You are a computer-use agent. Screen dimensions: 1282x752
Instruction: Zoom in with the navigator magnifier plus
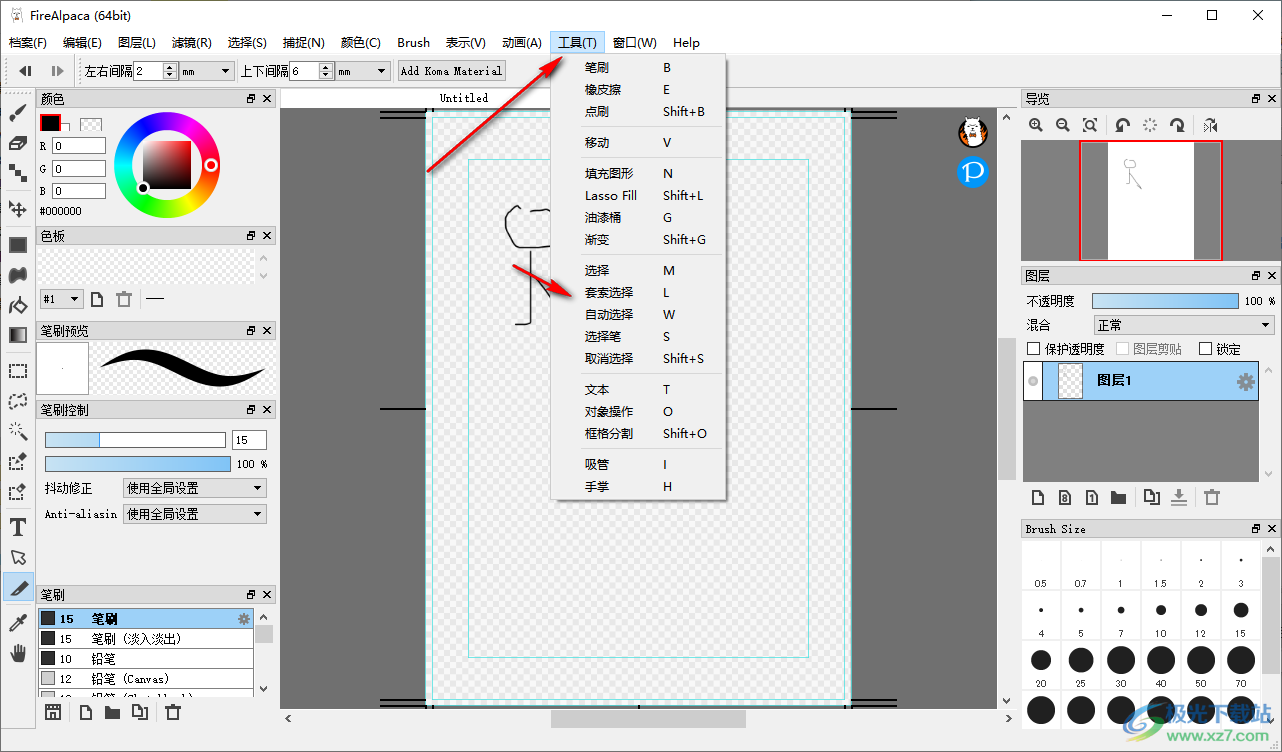1036,125
